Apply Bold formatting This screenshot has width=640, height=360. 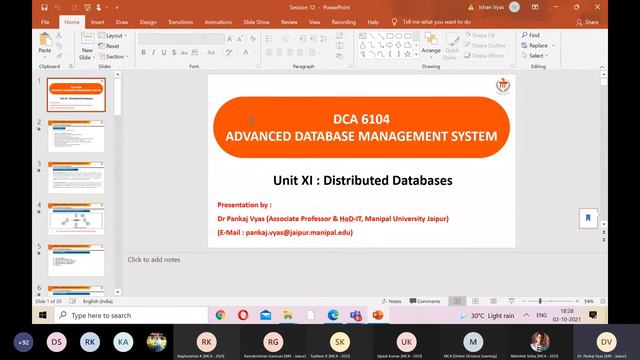(143, 52)
